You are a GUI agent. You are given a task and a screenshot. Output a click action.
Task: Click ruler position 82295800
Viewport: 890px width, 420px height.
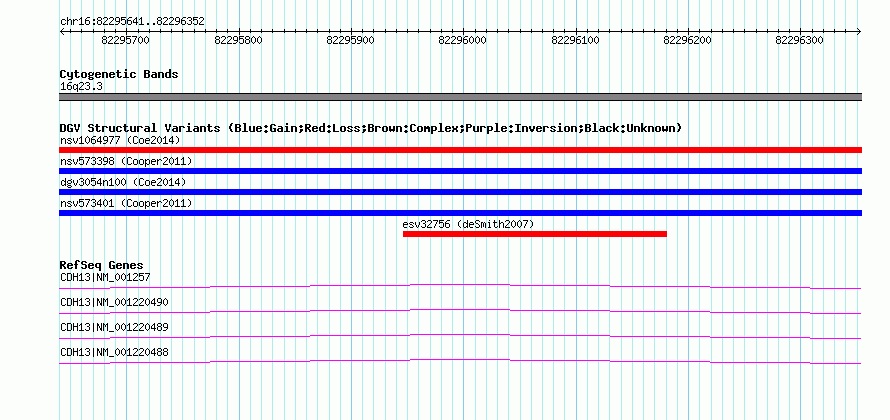tap(238, 40)
